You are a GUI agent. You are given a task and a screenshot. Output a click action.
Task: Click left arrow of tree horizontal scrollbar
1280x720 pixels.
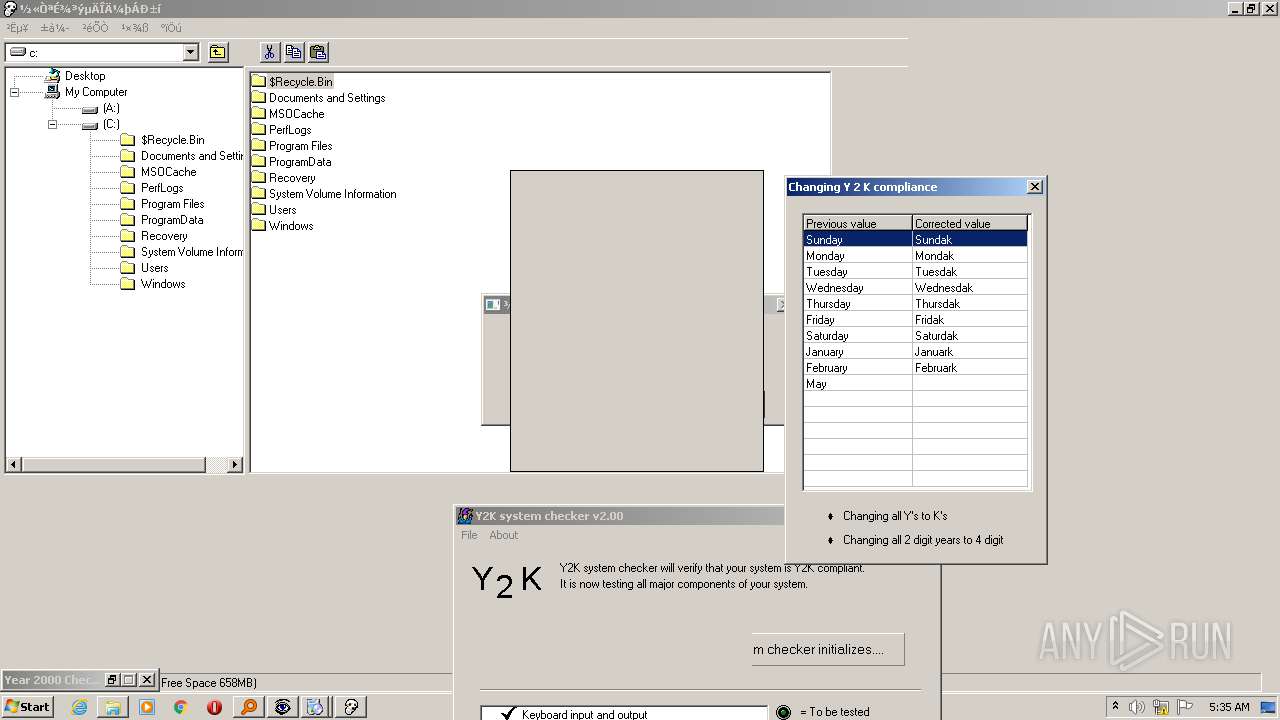click(x=13, y=465)
